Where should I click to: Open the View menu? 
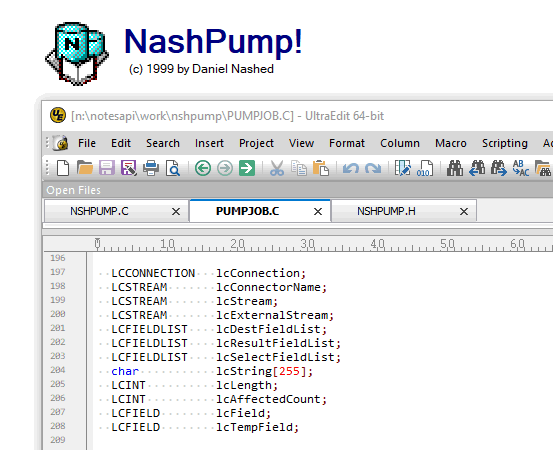(301, 143)
